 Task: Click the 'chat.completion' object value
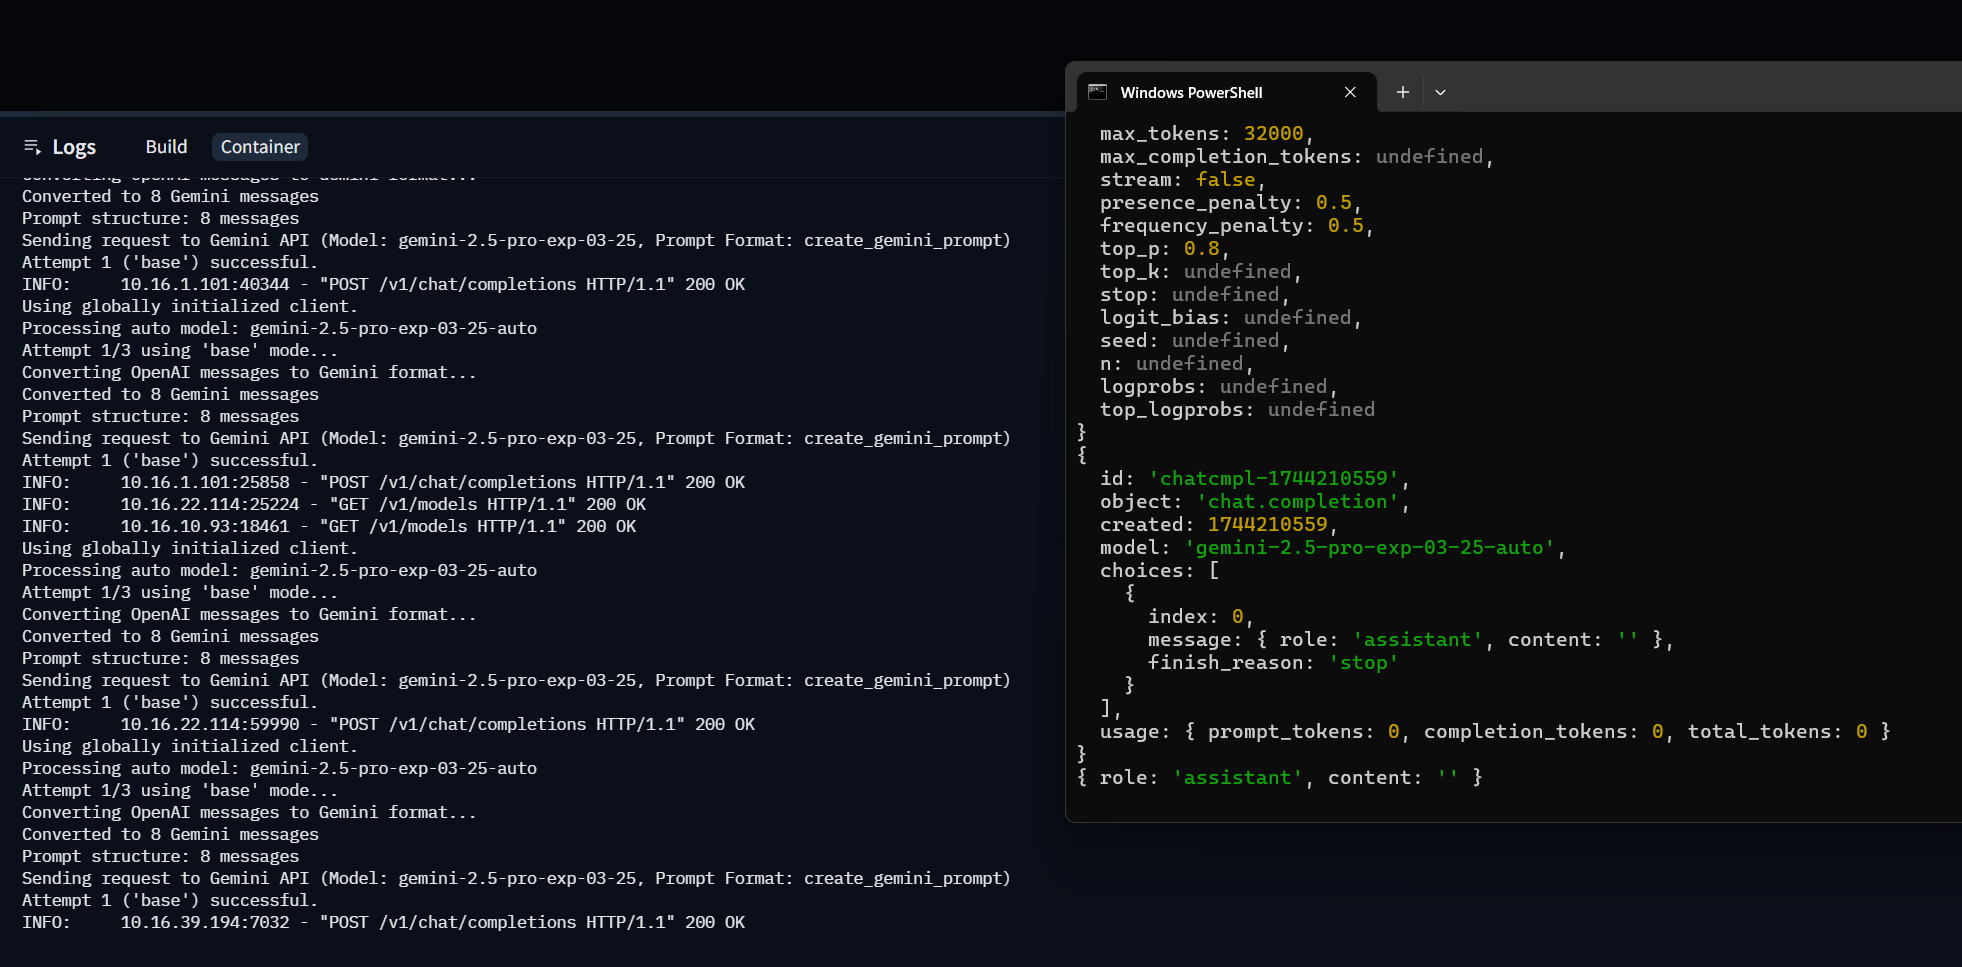1297,501
